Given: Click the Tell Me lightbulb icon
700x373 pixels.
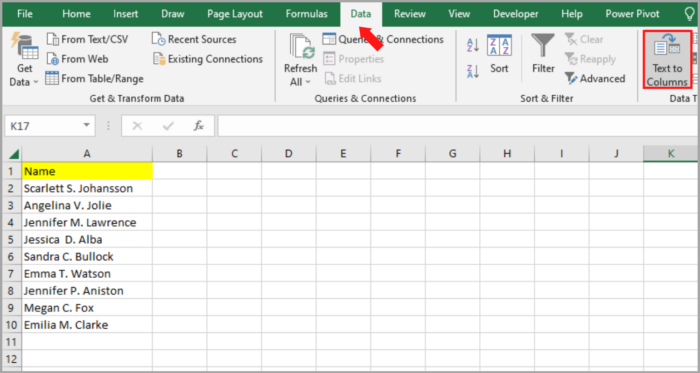Looking at the screenshot, I should 690,14.
